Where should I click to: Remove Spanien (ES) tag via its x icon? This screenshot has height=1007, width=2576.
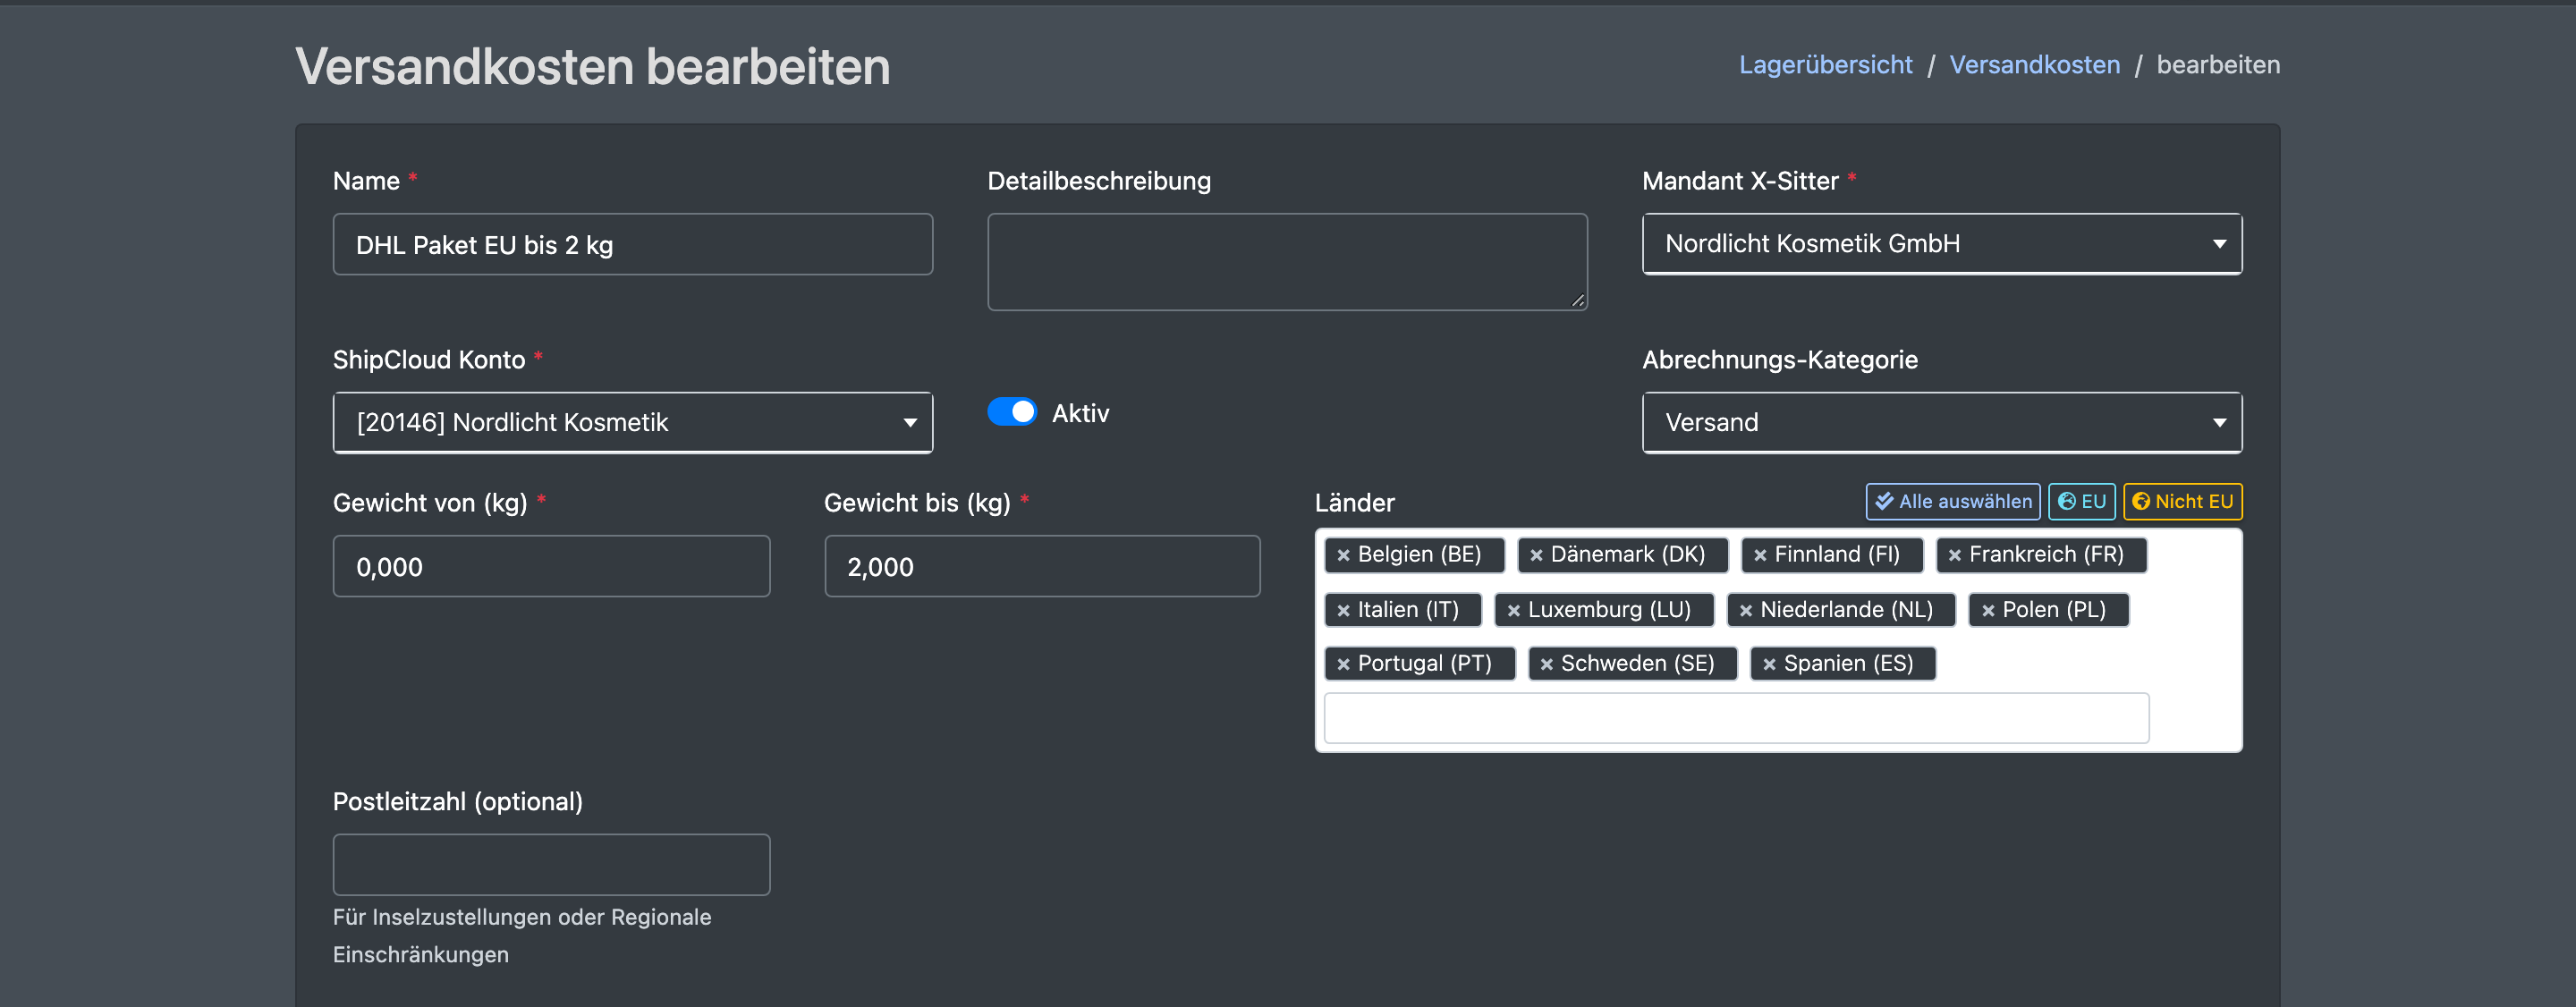pos(1769,664)
